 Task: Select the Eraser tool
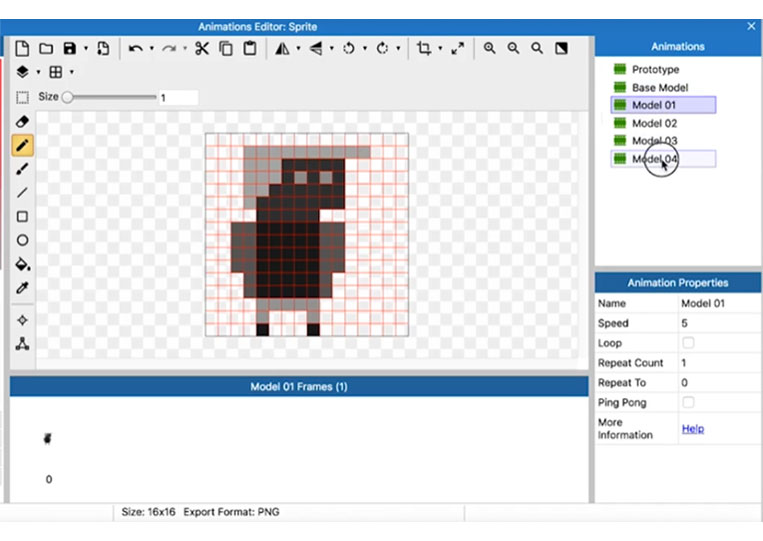click(22, 122)
